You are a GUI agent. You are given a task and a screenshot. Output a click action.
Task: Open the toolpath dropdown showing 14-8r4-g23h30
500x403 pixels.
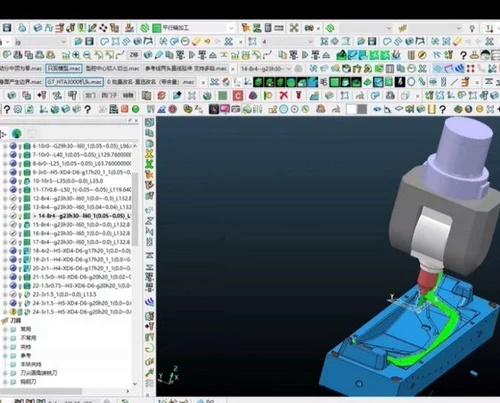click(289, 69)
